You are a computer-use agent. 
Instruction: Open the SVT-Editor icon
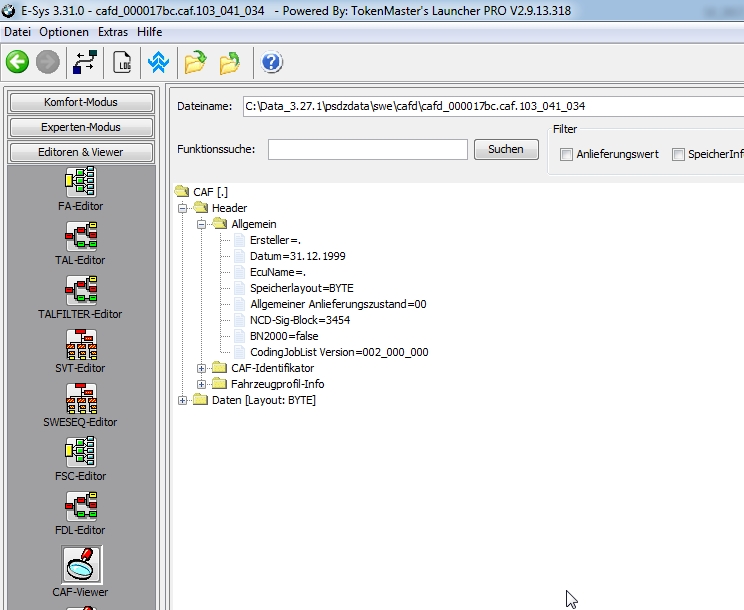point(81,344)
